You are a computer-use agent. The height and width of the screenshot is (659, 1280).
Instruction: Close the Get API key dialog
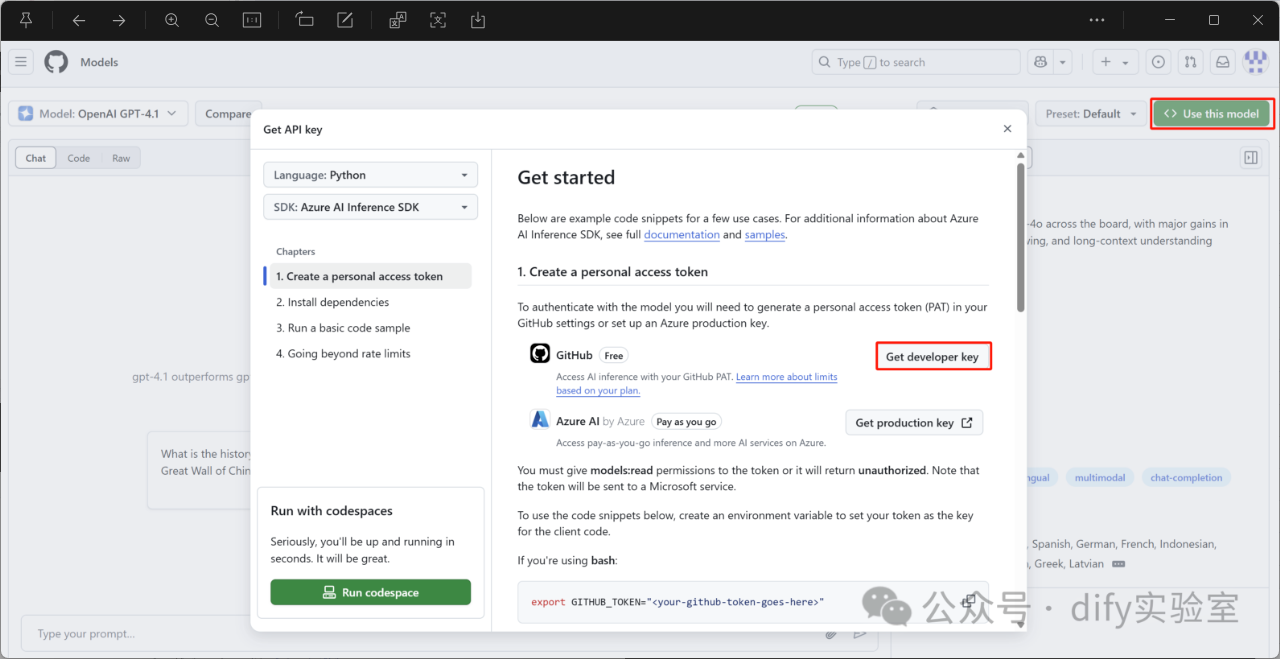pos(1007,129)
